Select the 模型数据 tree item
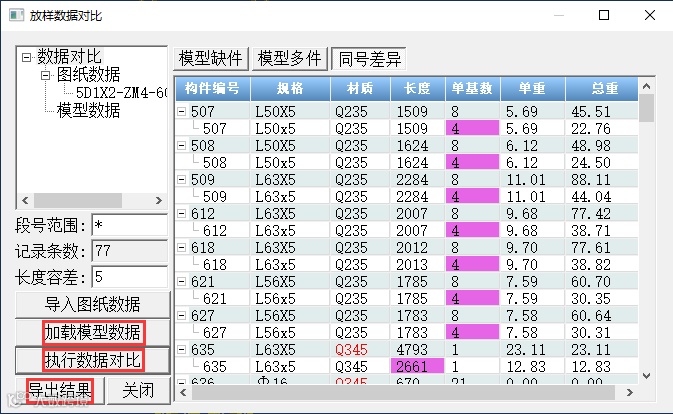This screenshot has width=673, height=414. coord(88,110)
